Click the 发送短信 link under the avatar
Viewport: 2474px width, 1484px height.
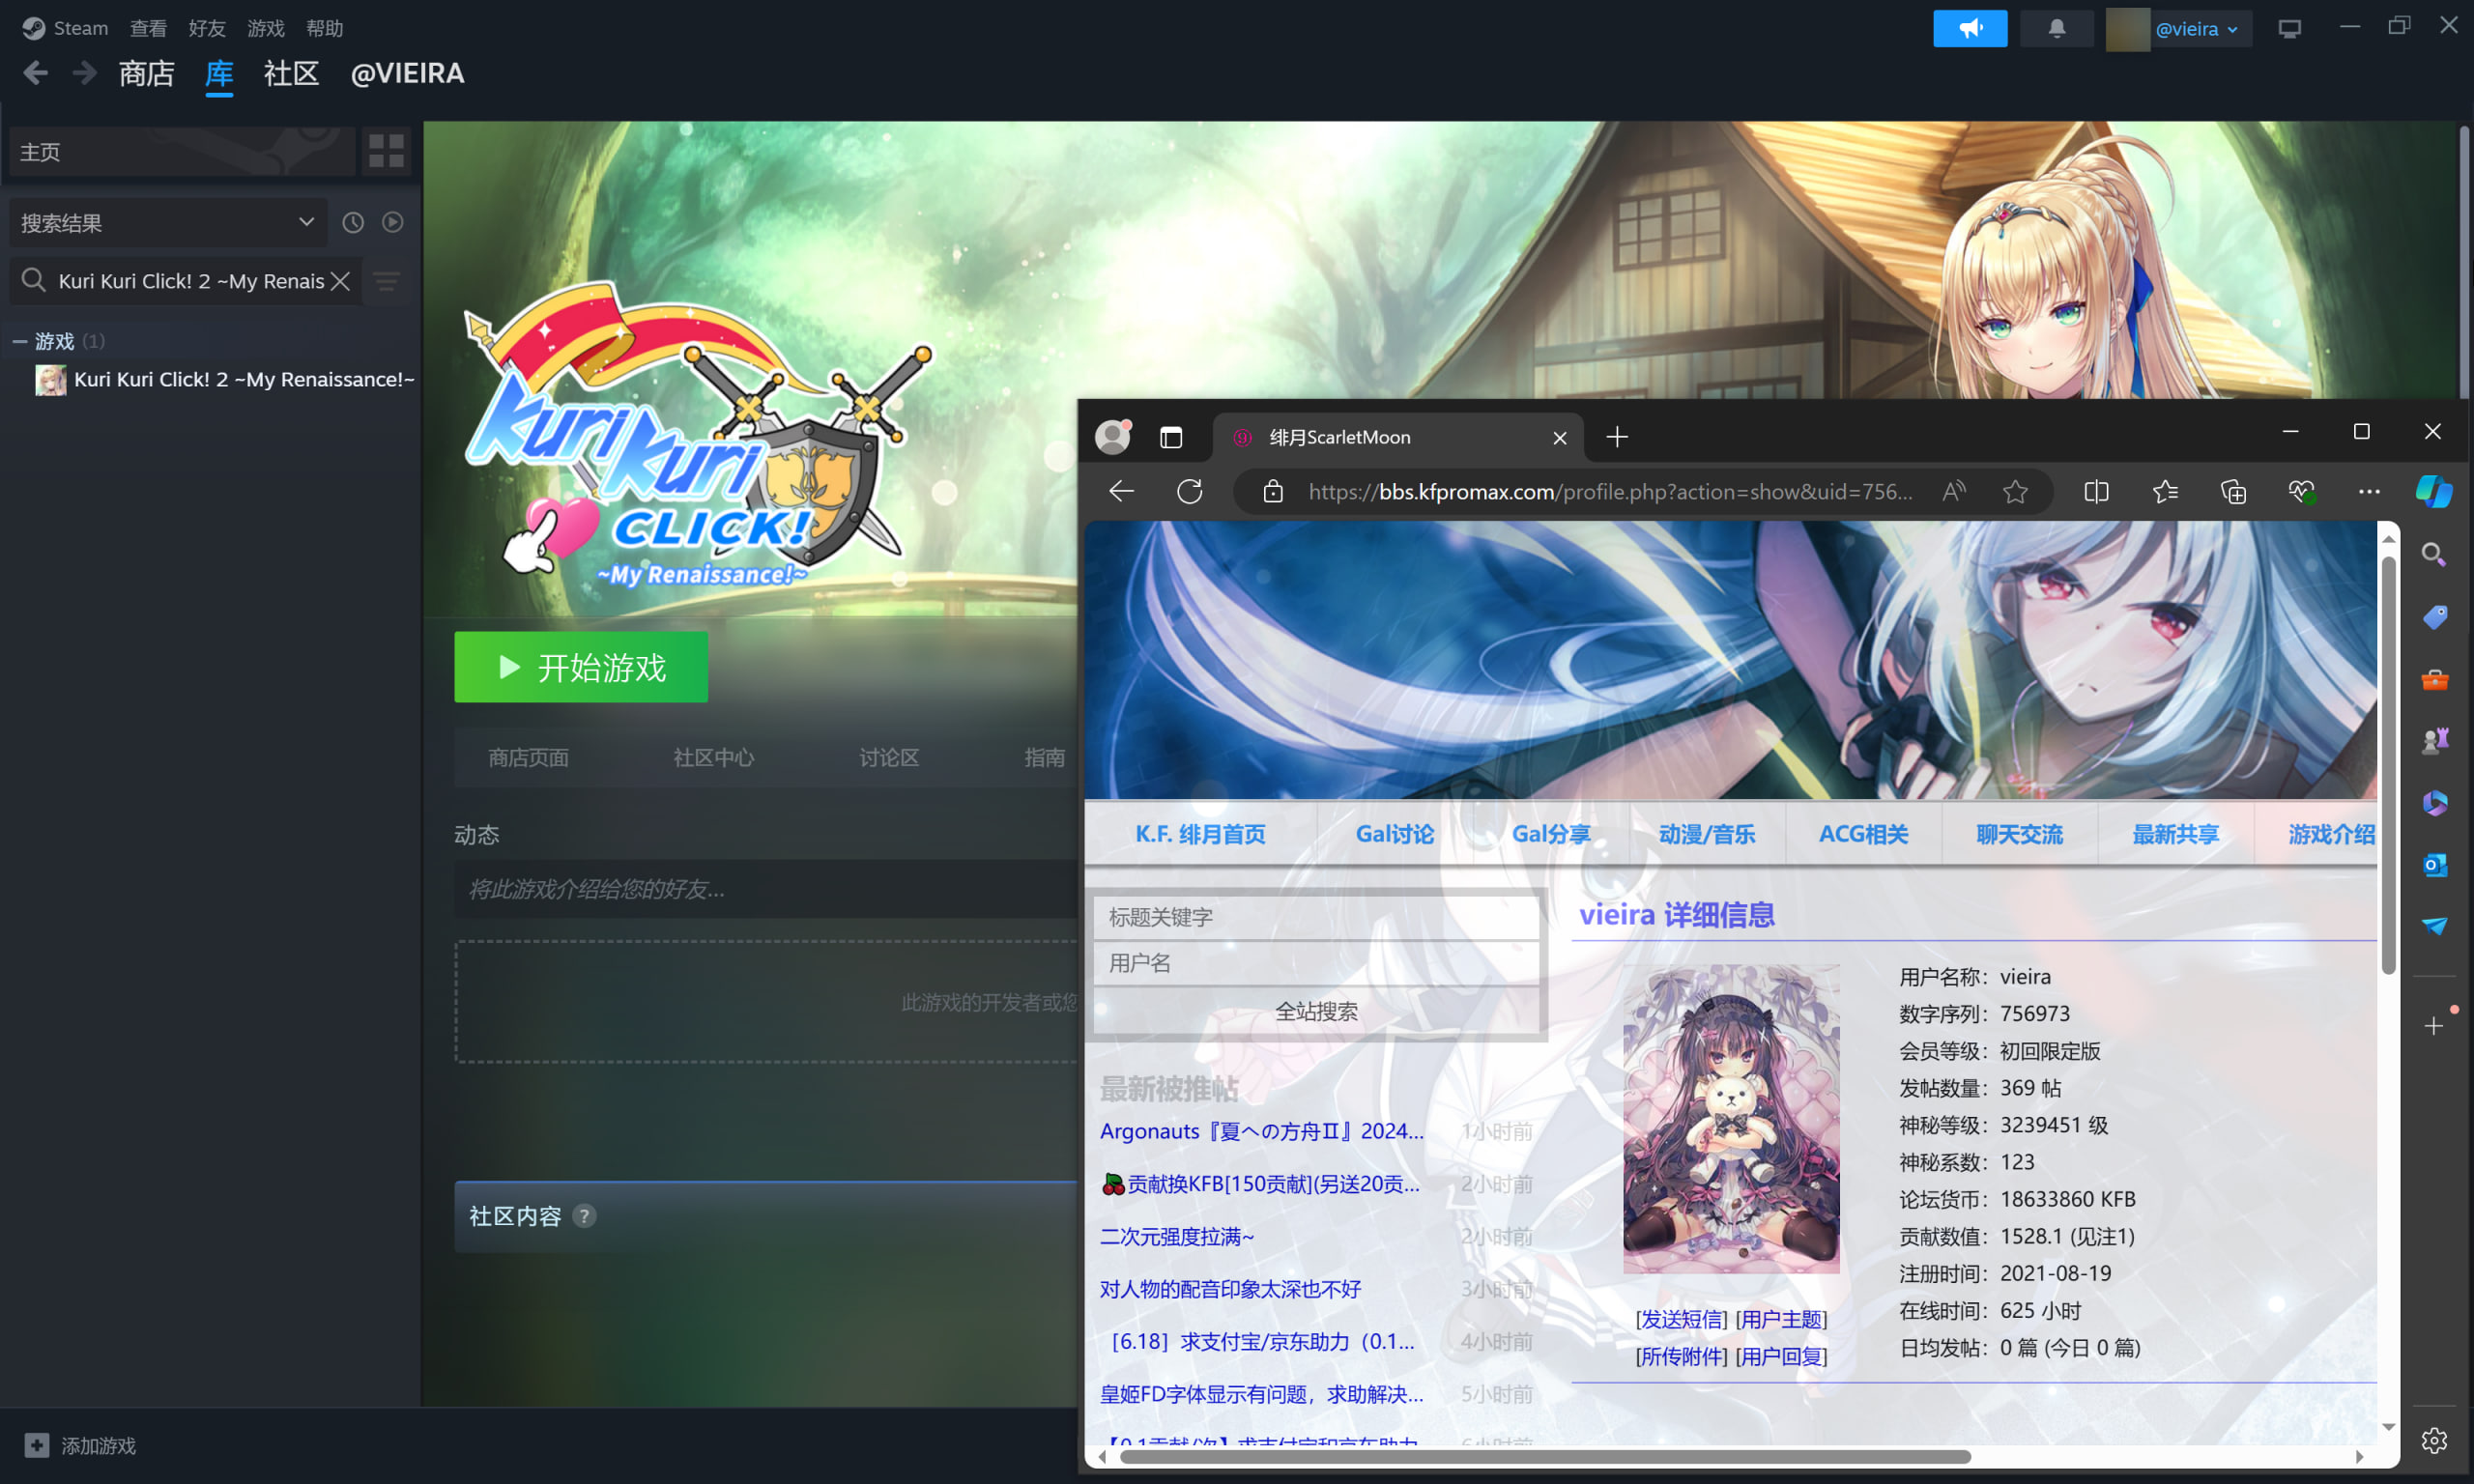point(1681,1319)
